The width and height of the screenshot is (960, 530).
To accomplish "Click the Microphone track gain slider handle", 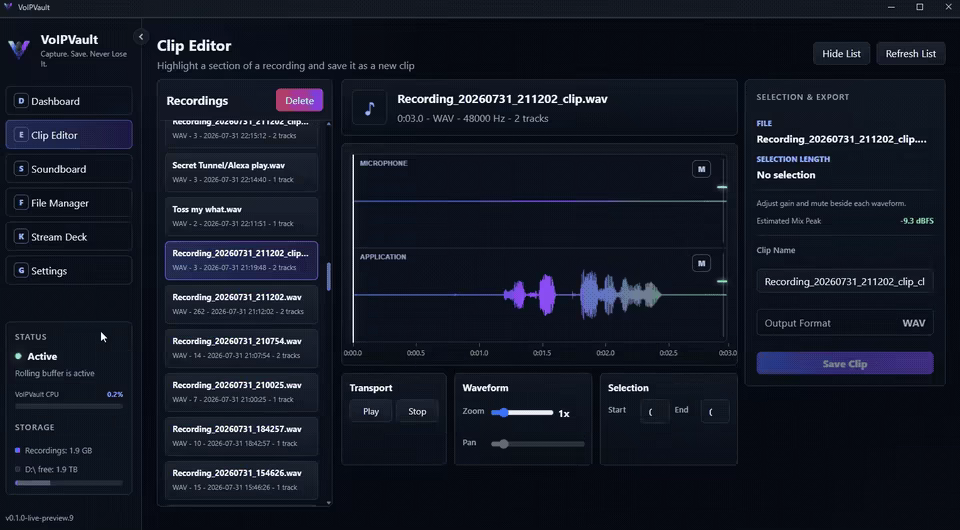I will point(722,187).
